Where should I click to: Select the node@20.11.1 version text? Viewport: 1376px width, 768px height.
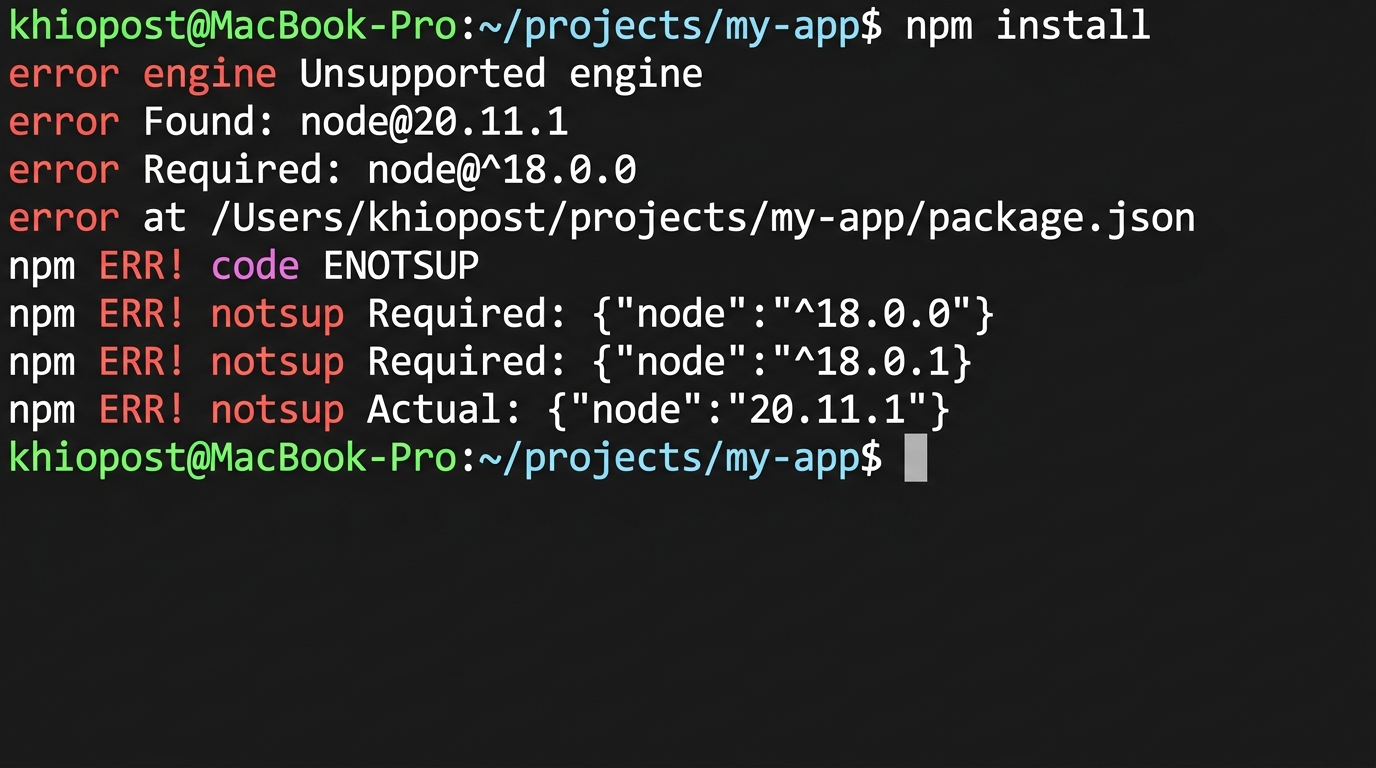click(x=433, y=121)
